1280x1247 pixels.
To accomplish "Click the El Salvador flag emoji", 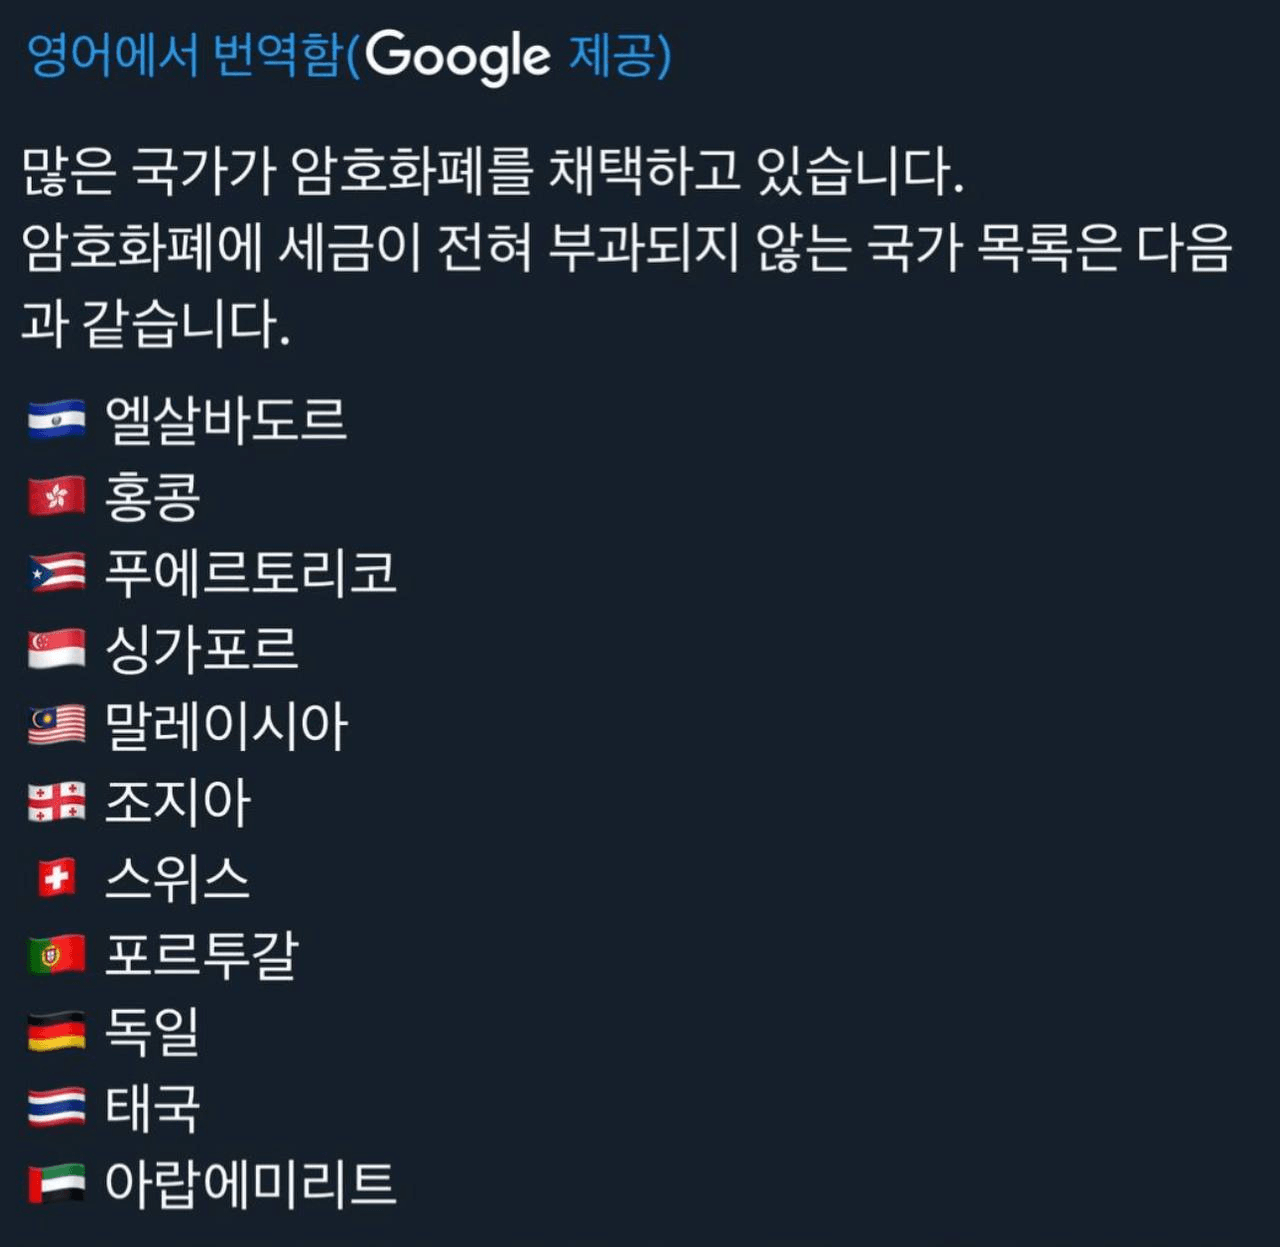I will pyautogui.click(x=57, y=420).
